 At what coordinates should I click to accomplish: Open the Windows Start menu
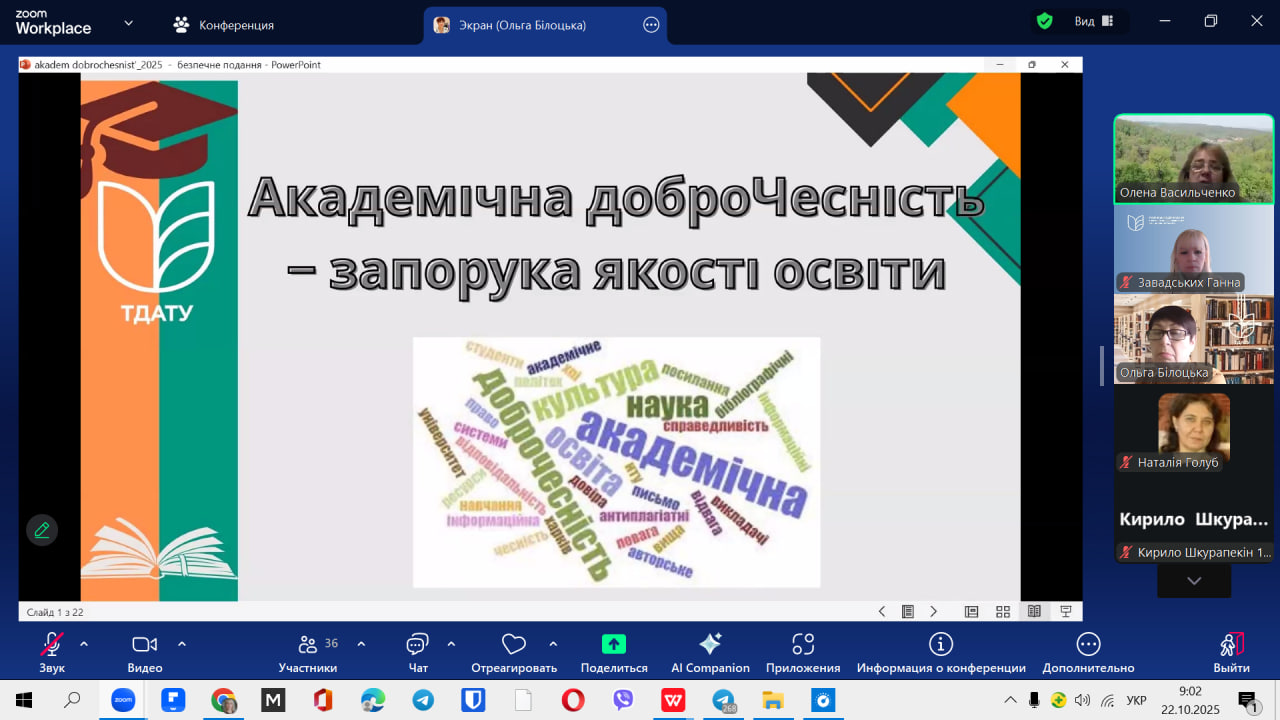tap(23, 700)
